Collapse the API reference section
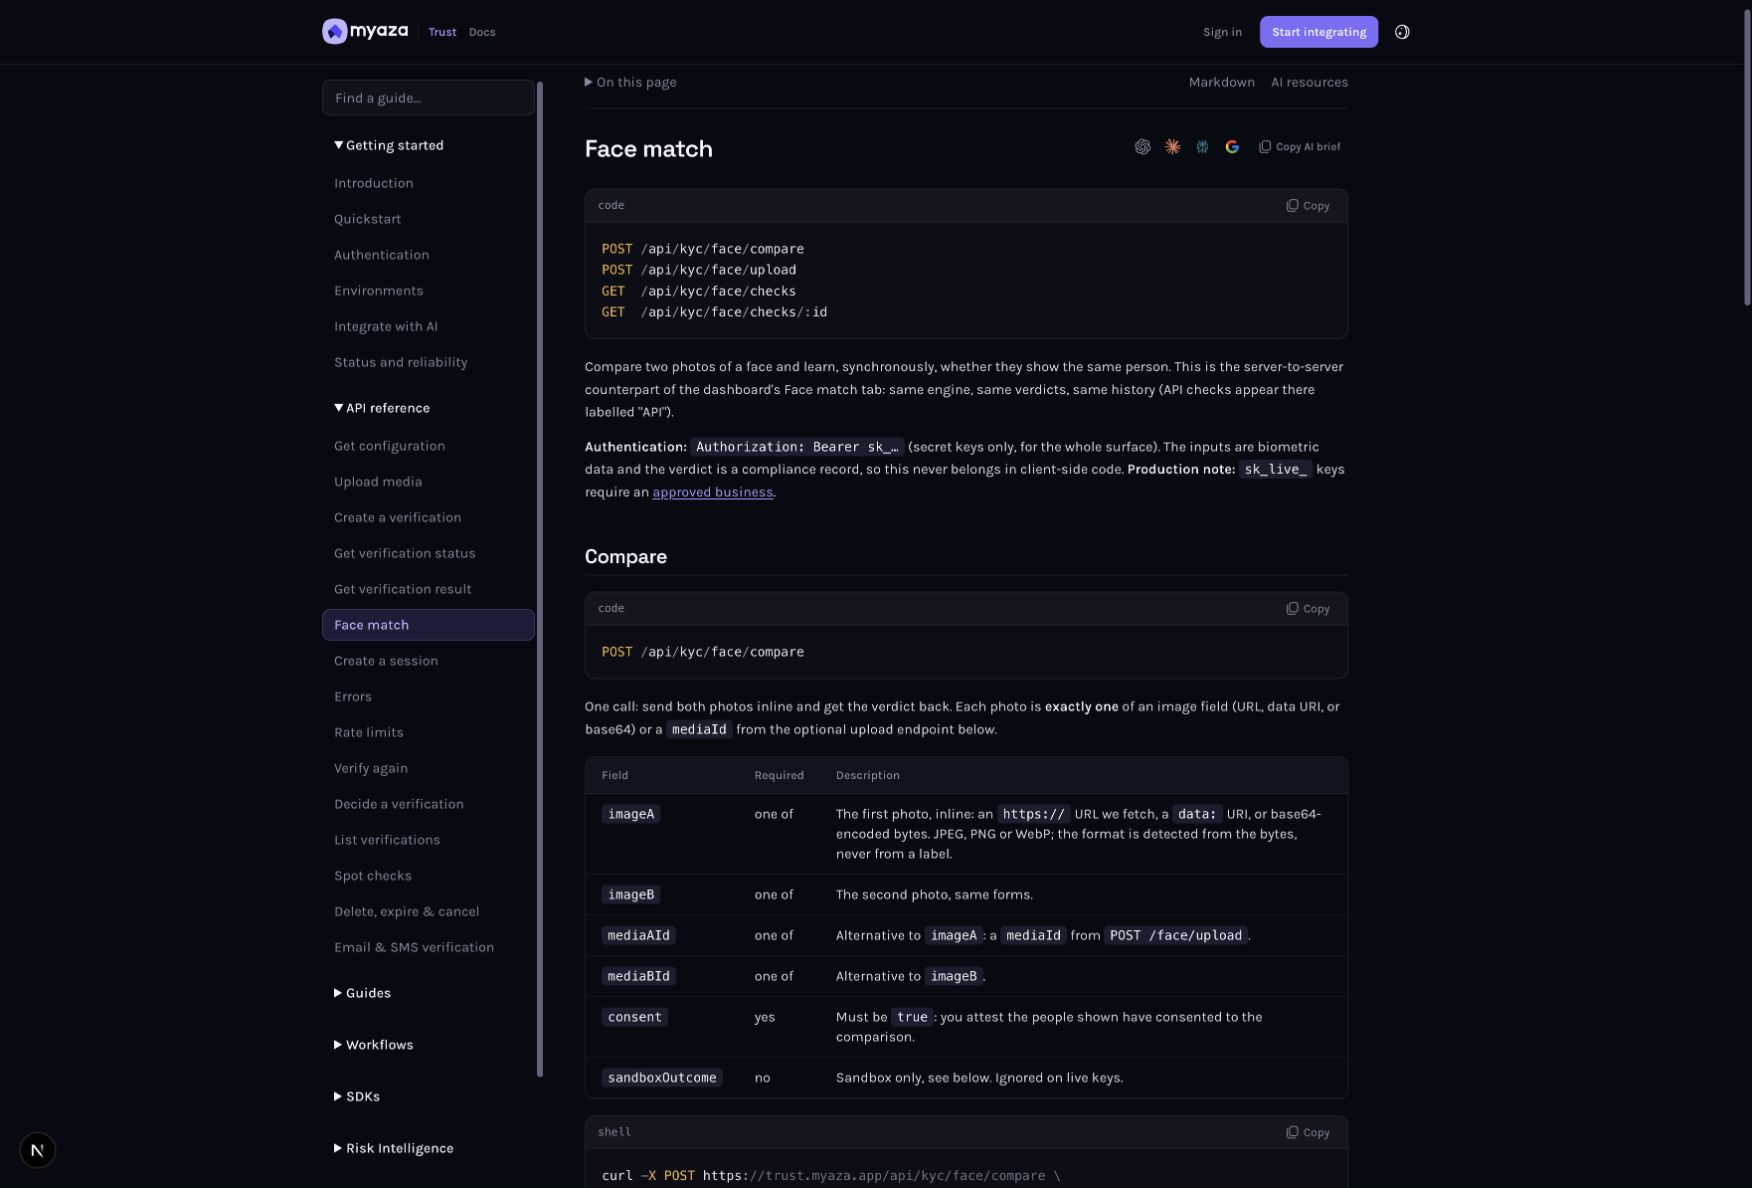Image resolution: width=1752 pixels, height=1188 pixels. (382, 408)
